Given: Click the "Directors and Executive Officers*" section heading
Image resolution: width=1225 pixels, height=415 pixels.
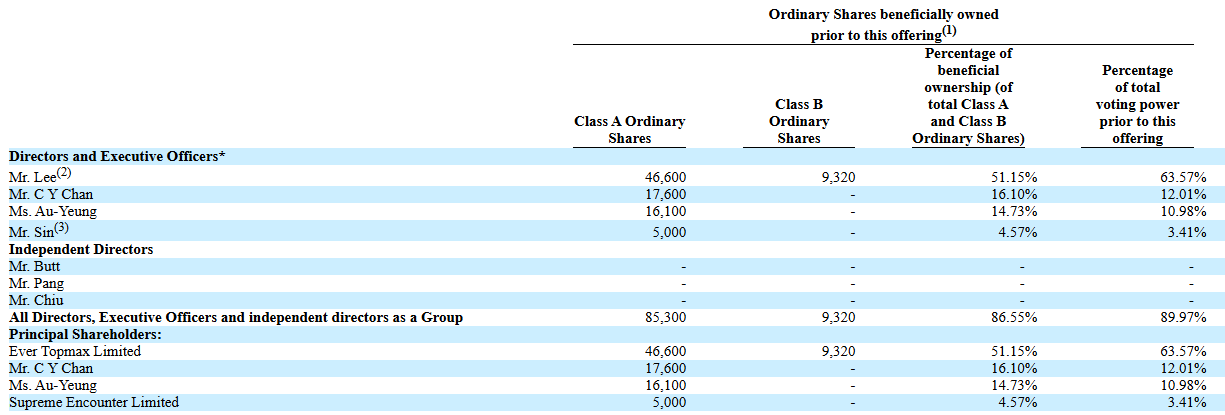Looking at the screenshot, I should click(116, 157).
